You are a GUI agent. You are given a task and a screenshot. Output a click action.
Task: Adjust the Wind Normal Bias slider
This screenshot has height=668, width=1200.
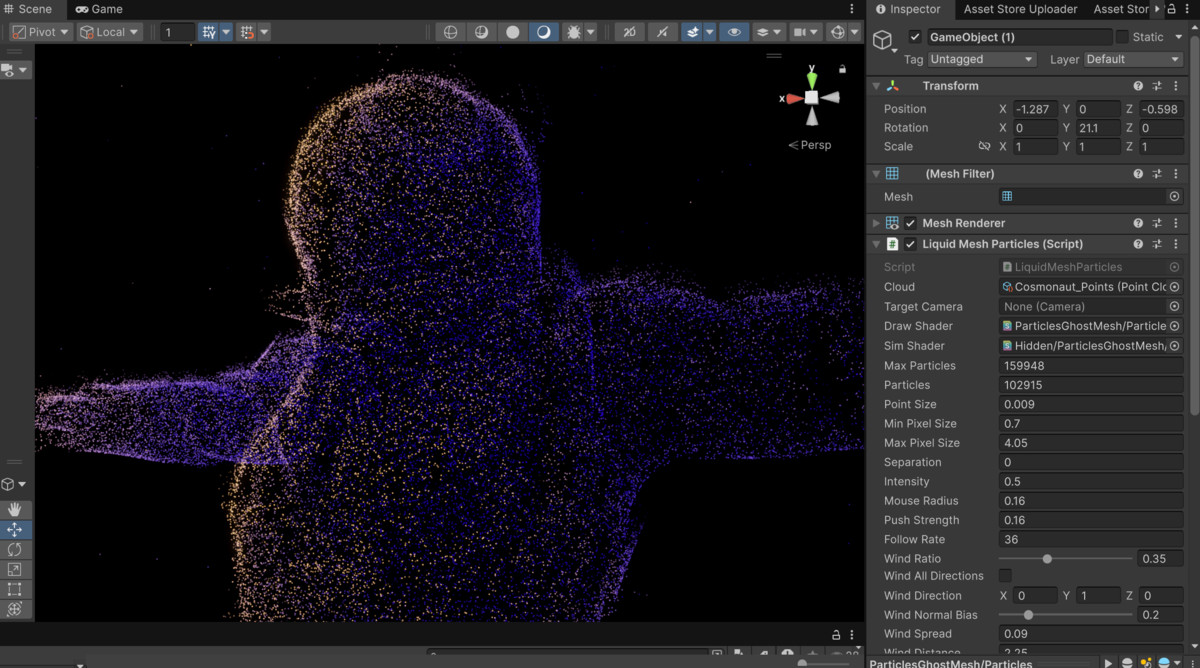[1066, 615]
